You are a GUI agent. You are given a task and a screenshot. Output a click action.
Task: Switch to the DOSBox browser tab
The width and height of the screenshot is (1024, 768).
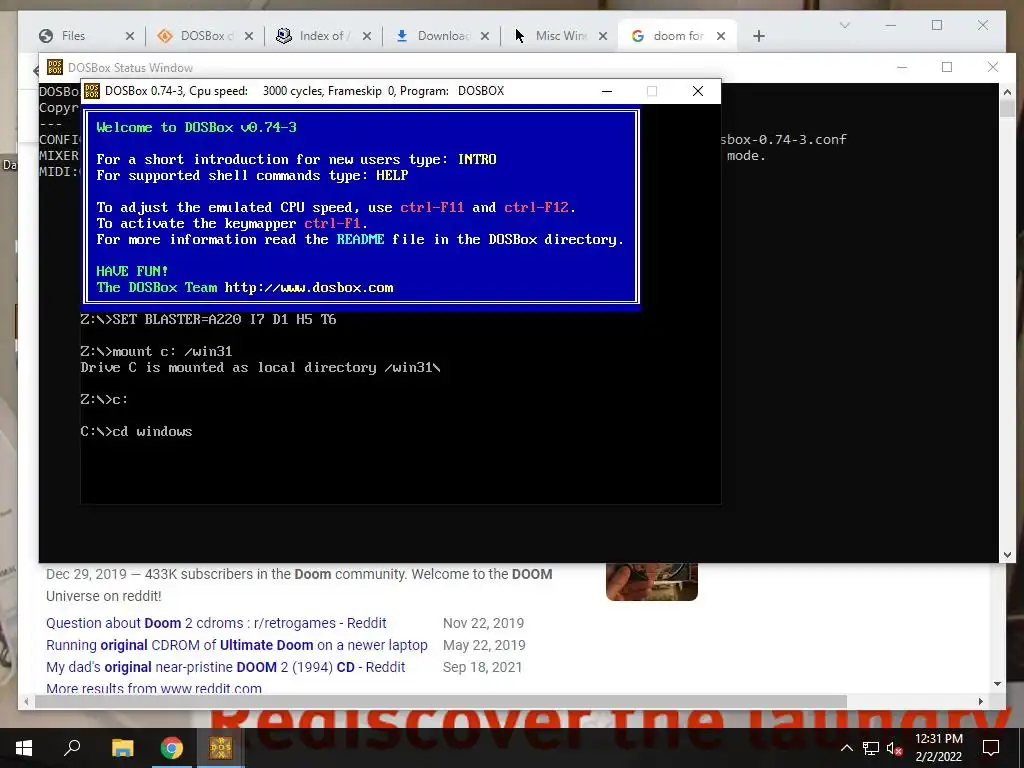pyautogui.click(x=206, y=36)
